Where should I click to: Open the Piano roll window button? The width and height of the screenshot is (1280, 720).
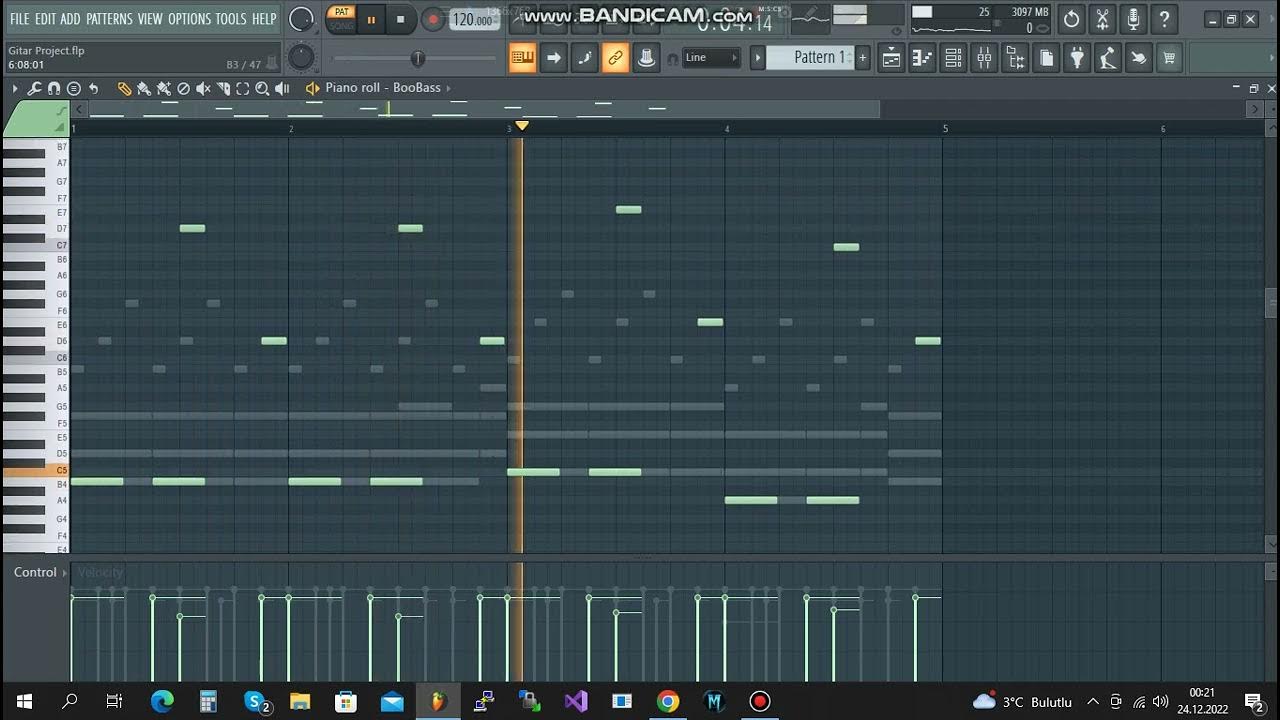(x=922, y=58)
